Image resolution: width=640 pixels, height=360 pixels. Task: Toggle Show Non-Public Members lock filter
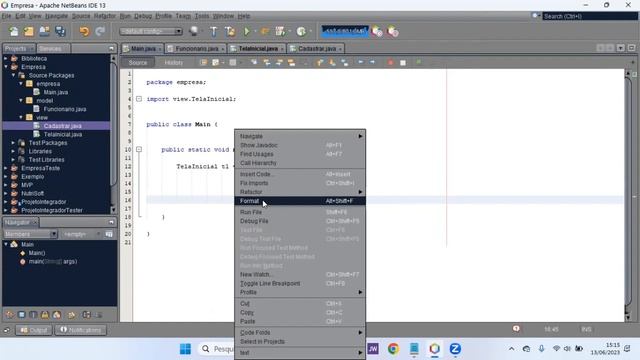click(45, 315)
